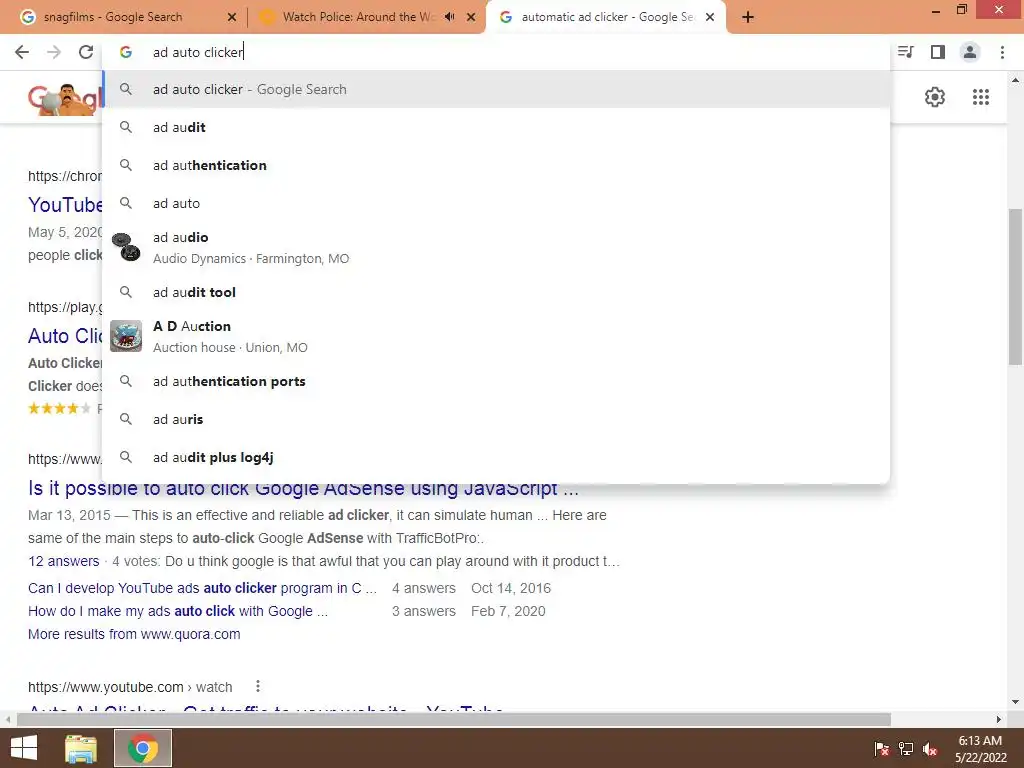Reload the current page
The height and width of the screenshot is (768, 1024).
click(86, 52)
